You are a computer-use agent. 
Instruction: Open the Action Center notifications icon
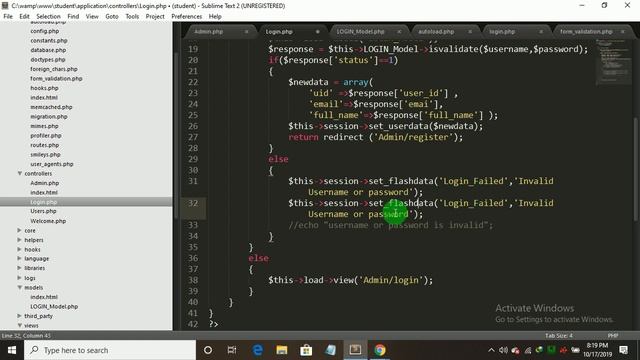pos(623,350)
